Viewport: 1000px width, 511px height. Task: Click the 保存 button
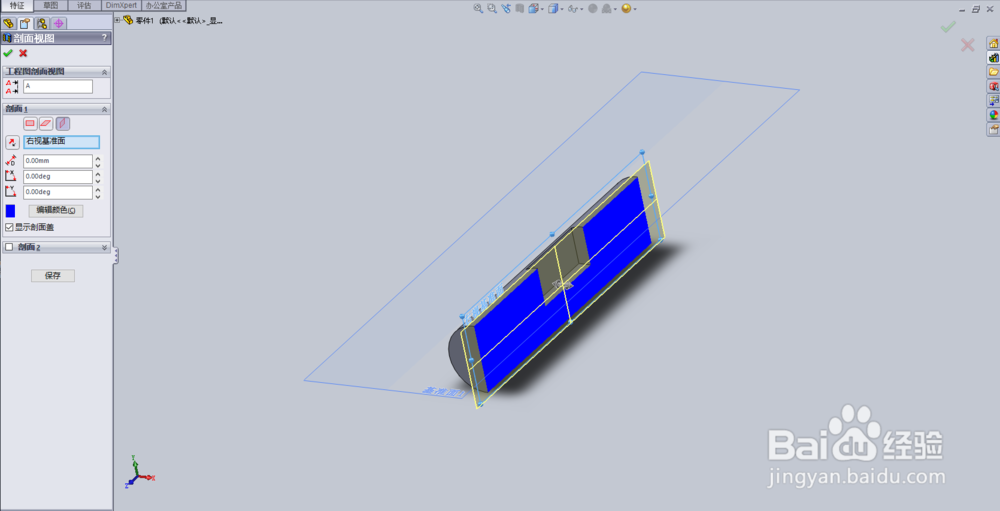point(53,276)
